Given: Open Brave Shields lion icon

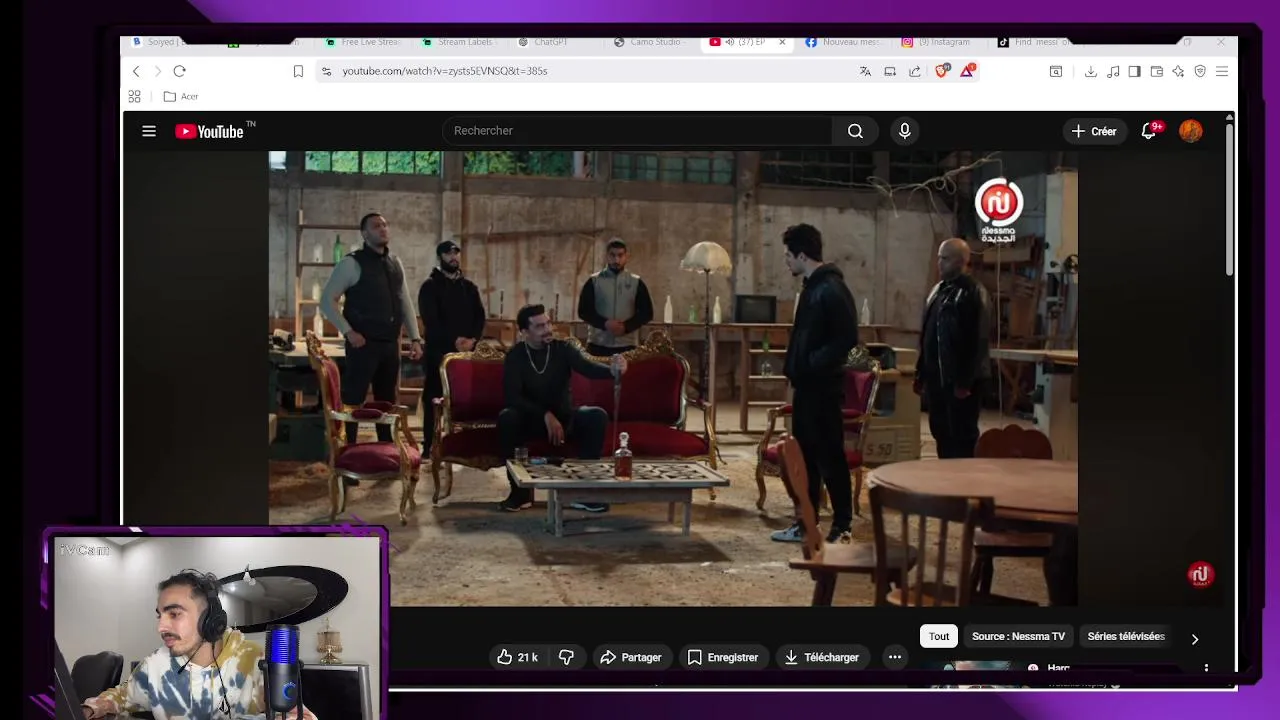Looking at the screenshot, I should (x=942, y=70).
